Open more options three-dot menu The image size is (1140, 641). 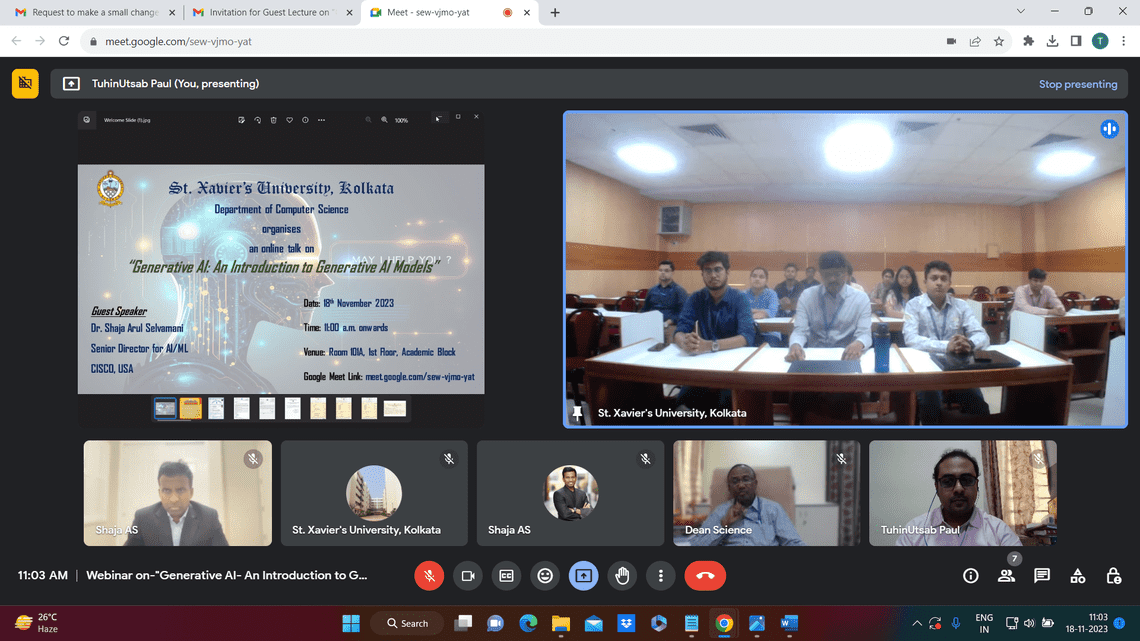point(660,576)
